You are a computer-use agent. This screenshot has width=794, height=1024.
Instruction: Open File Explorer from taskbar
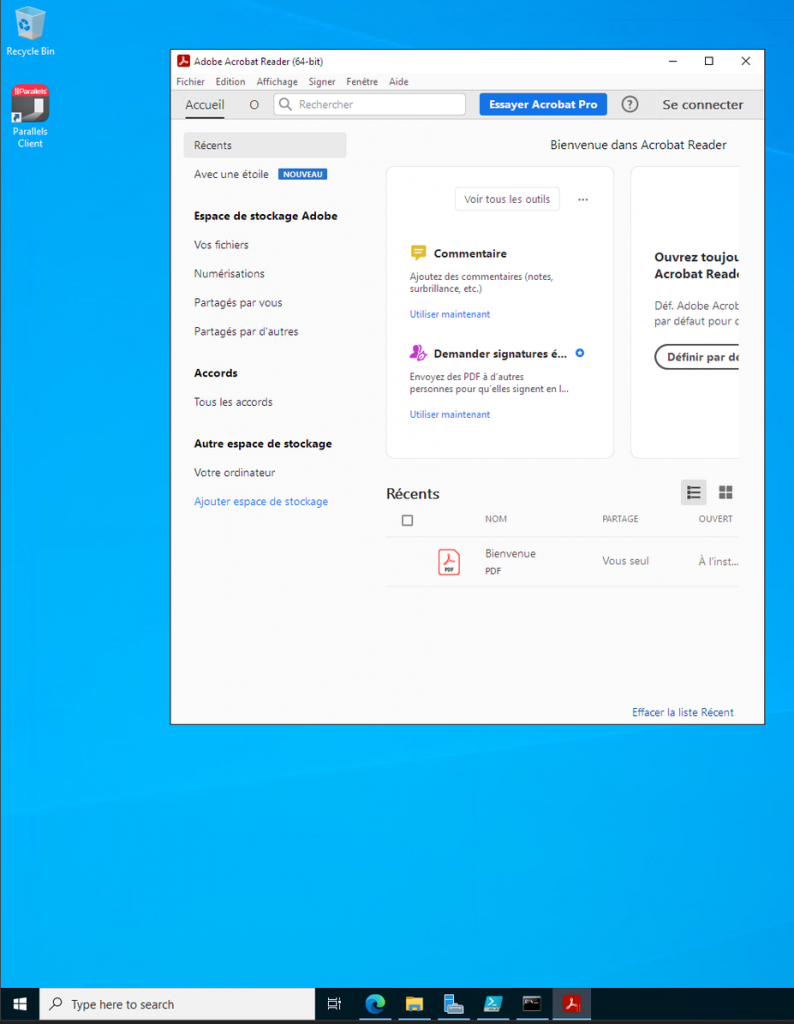click(414, 1004)
